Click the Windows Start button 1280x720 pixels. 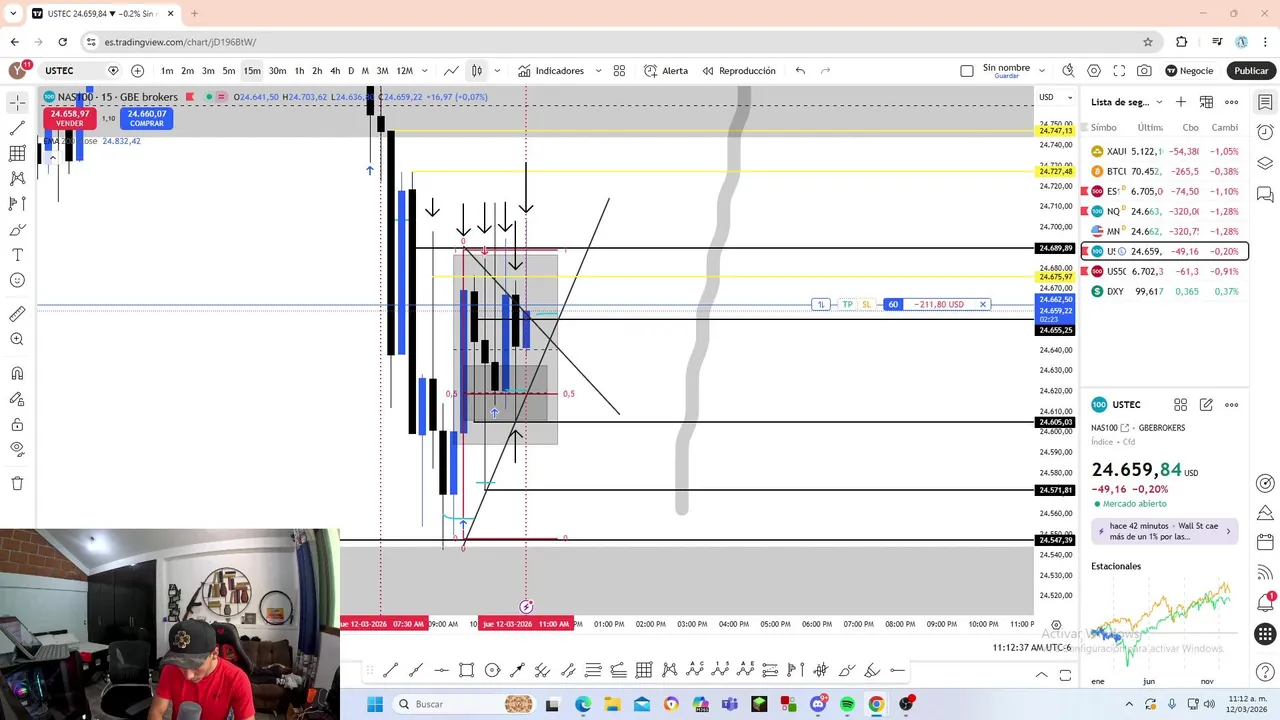(x=375, y=704)
